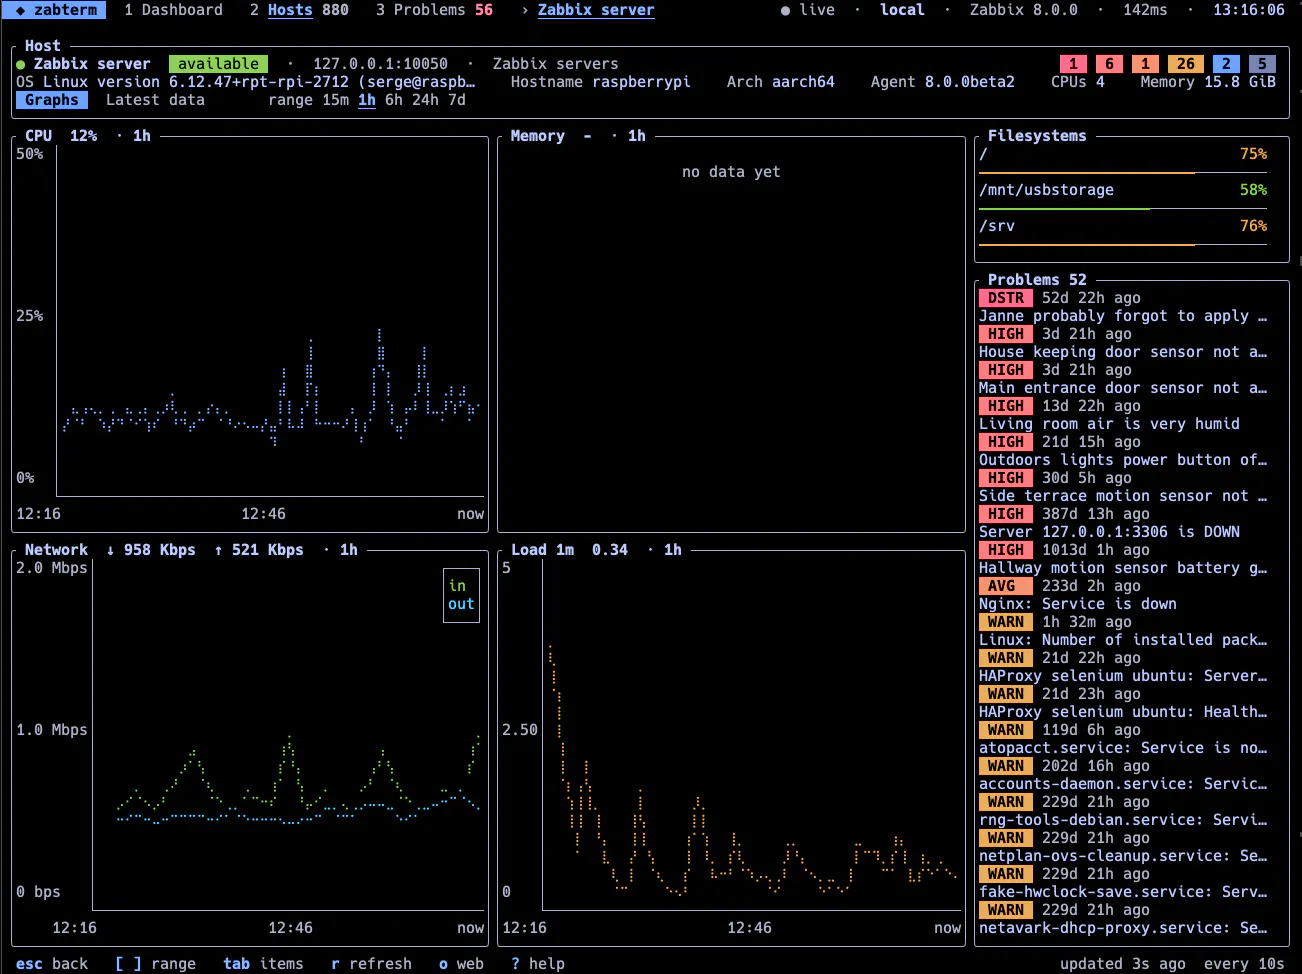Open Latest data view

point(155,100)
